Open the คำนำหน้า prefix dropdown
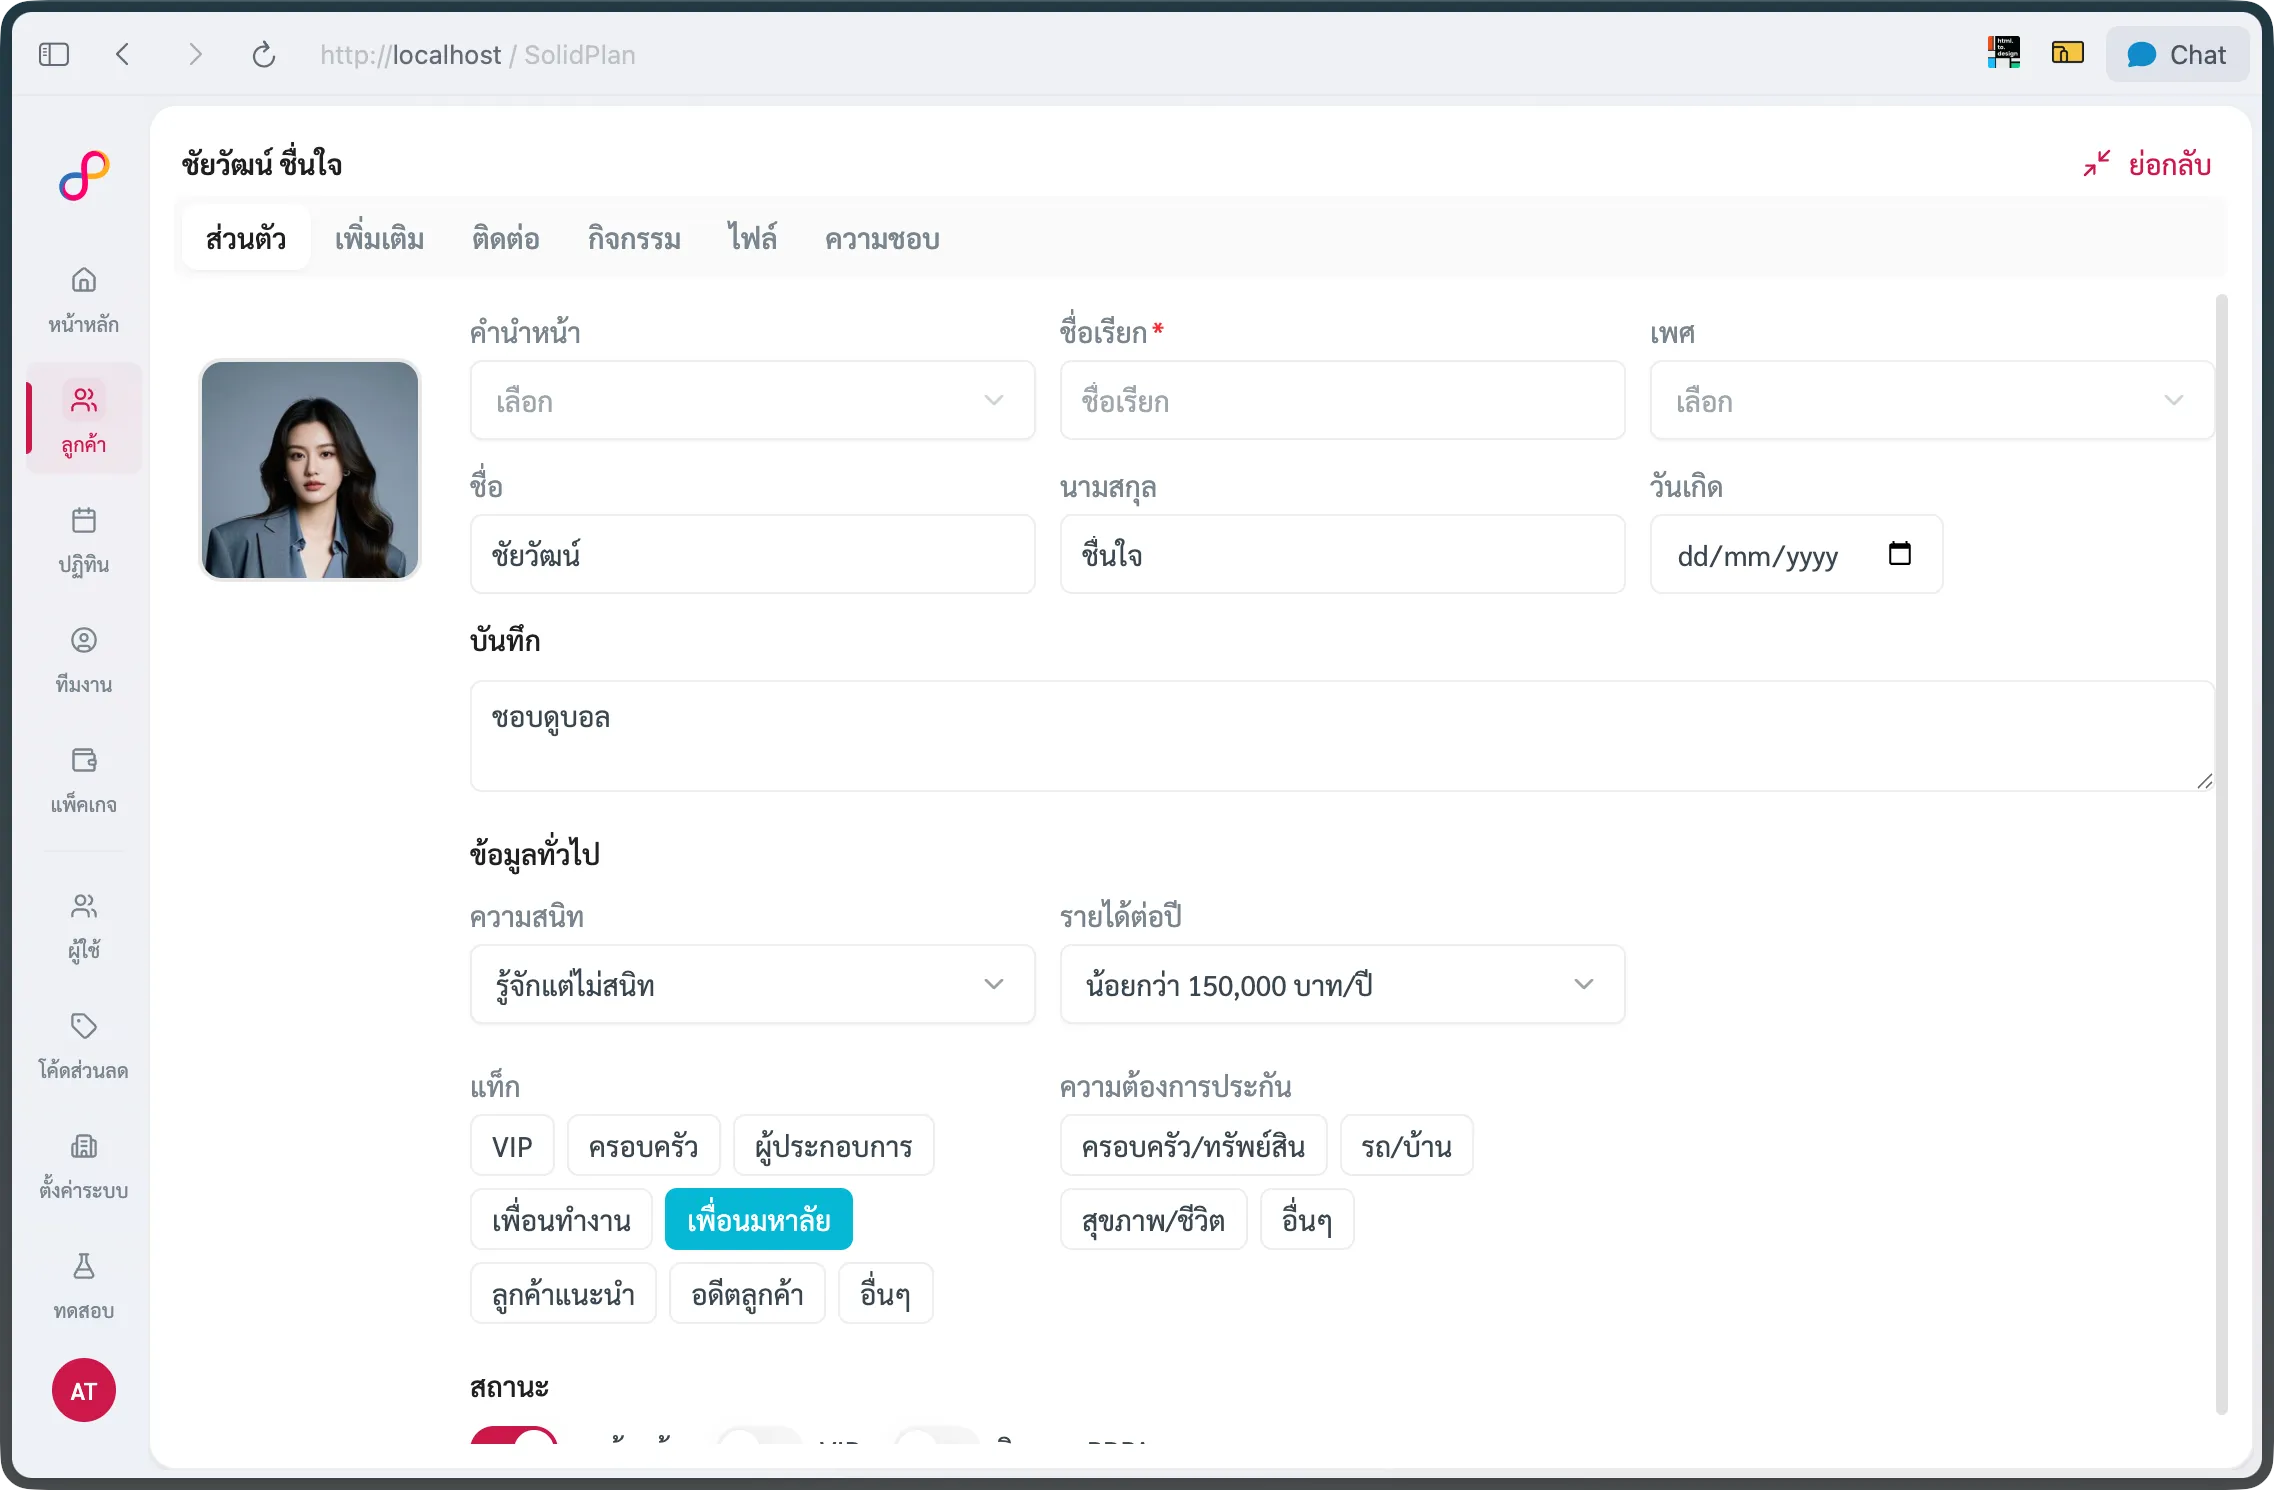2274x1490 pixels. pyautogui.click(x=752, y=400)
